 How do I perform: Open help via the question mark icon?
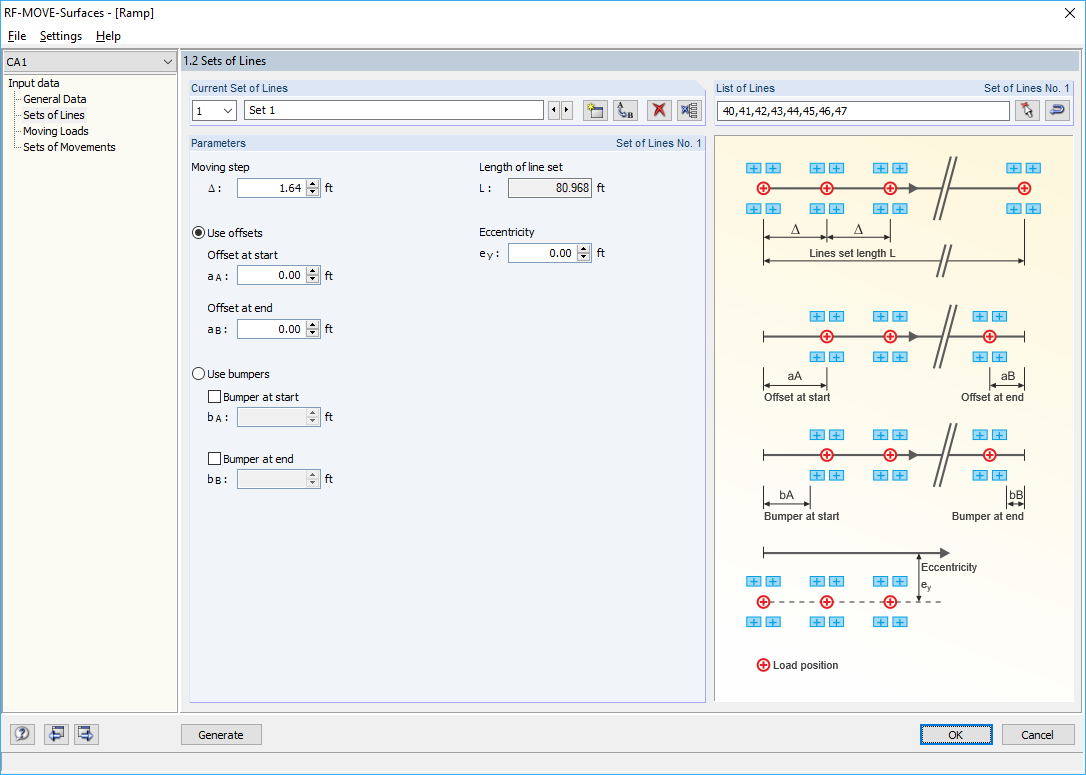21,734
